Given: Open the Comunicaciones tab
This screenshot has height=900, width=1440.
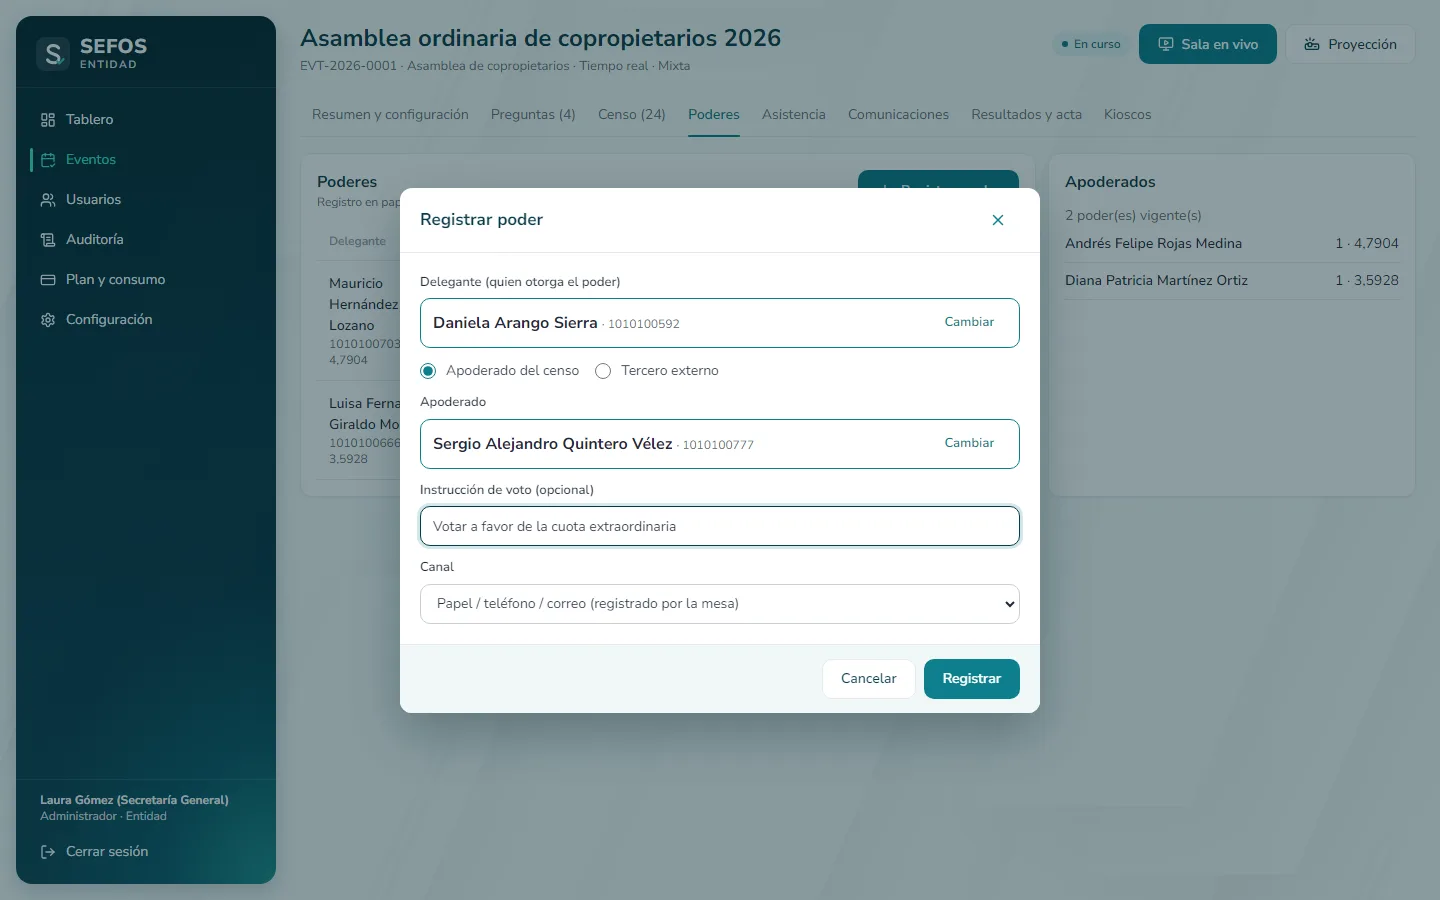Looking at the screenshot, I should tap(898, 115).
